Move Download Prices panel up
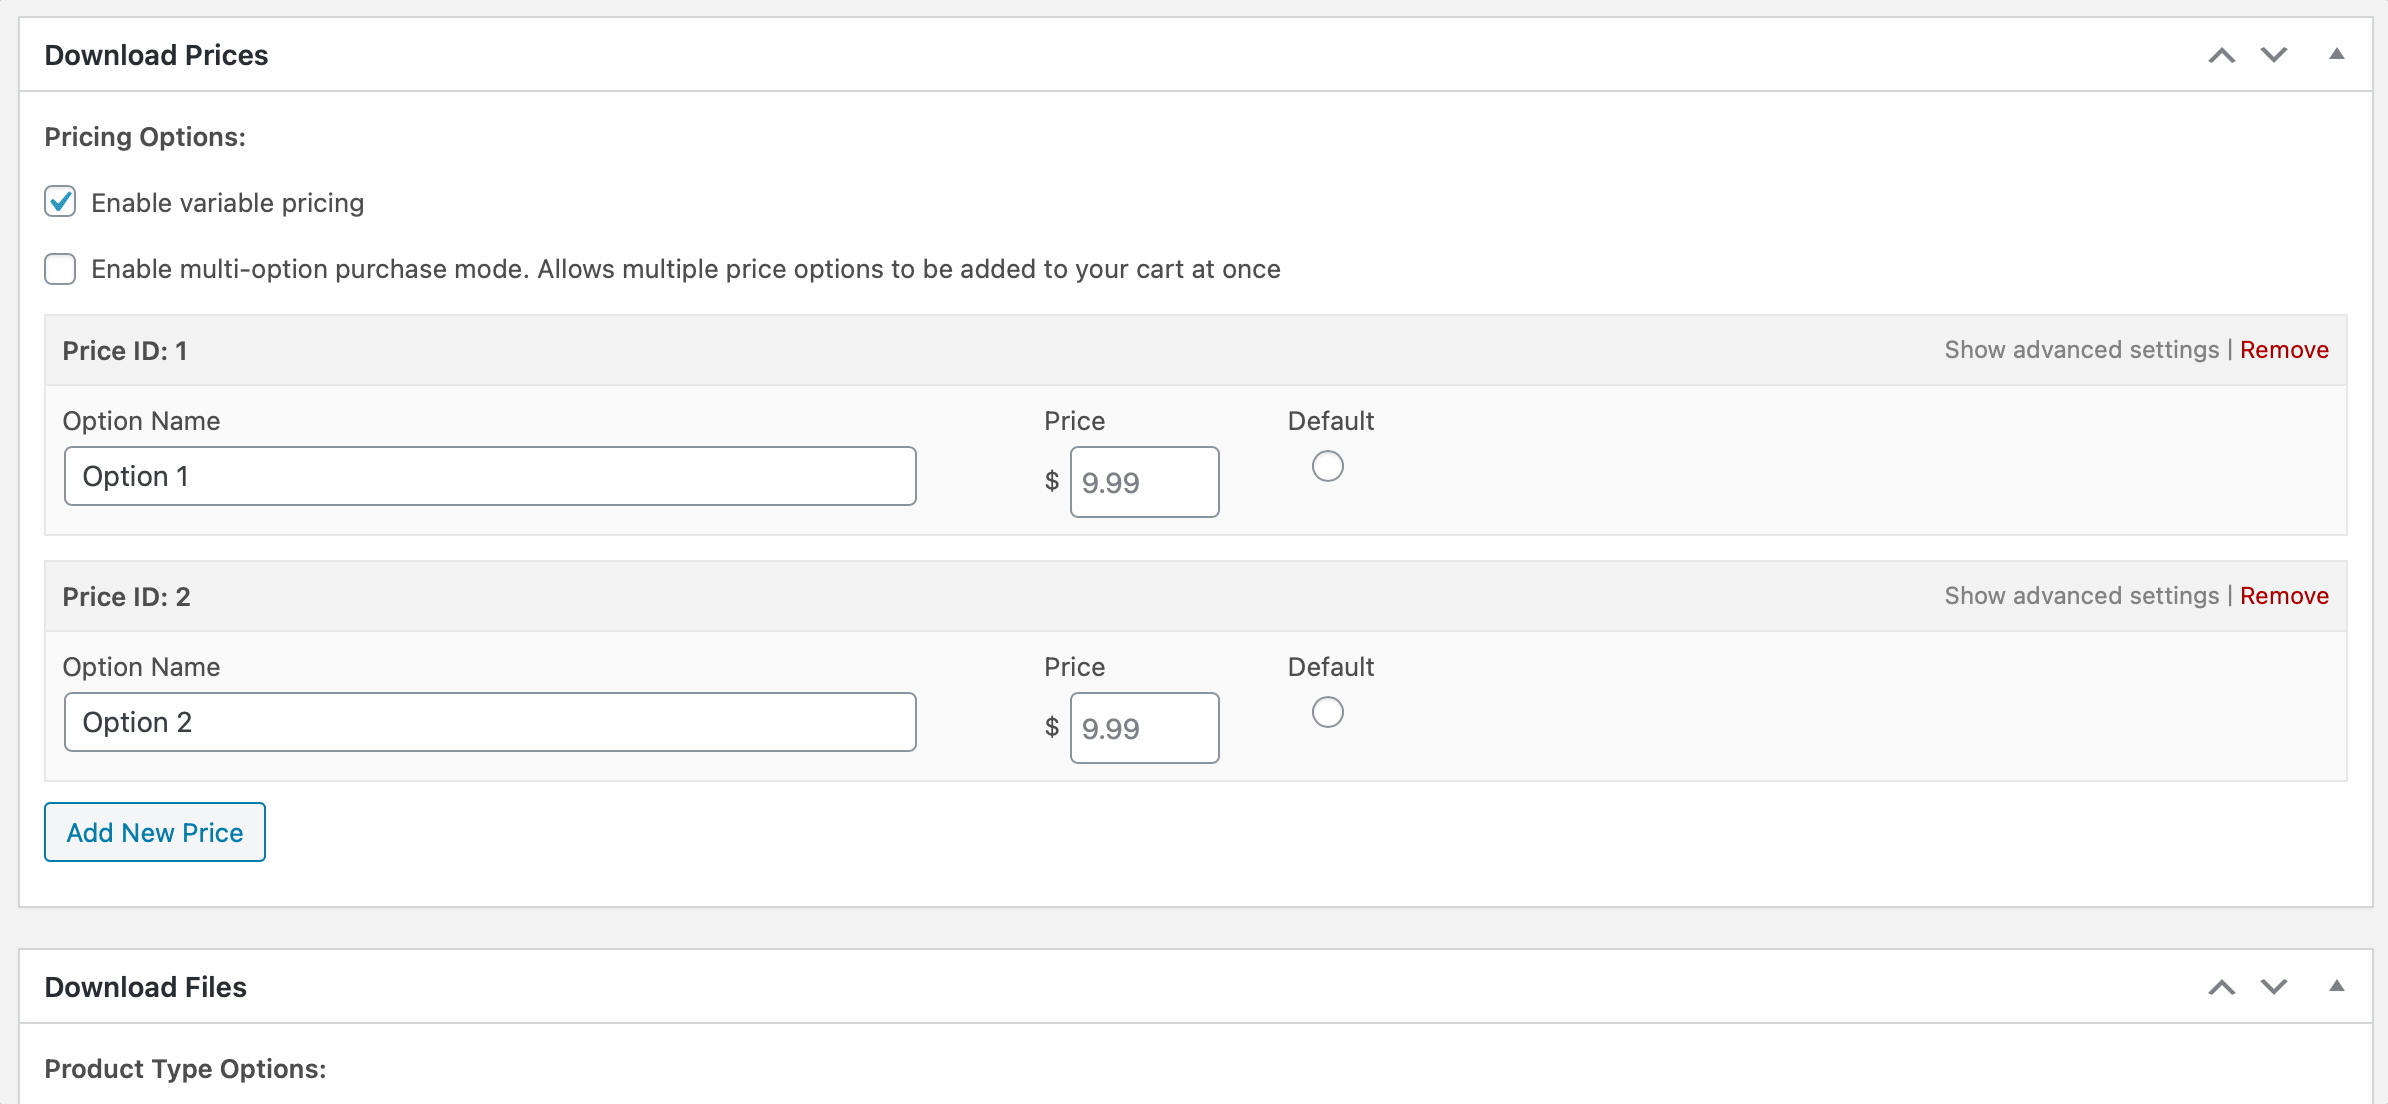The image size is (2388, 1104). 2221,55
